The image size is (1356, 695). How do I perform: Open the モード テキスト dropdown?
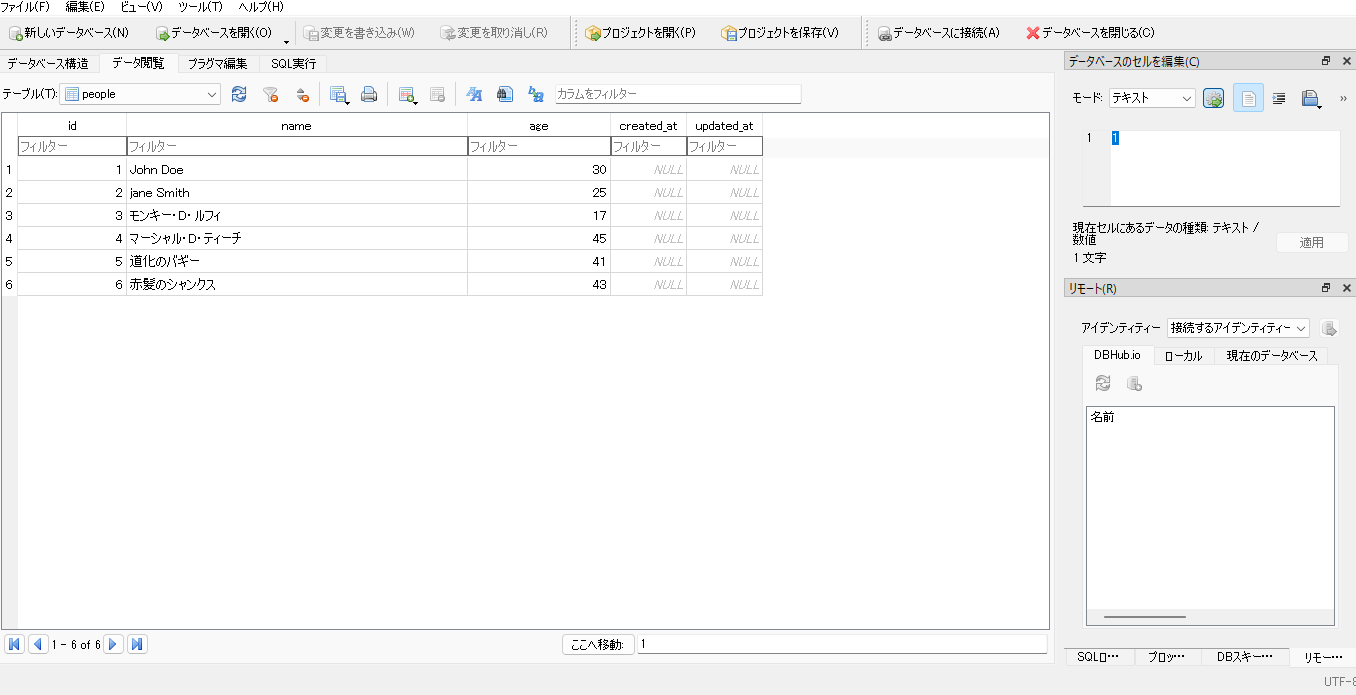(1153, 98)
